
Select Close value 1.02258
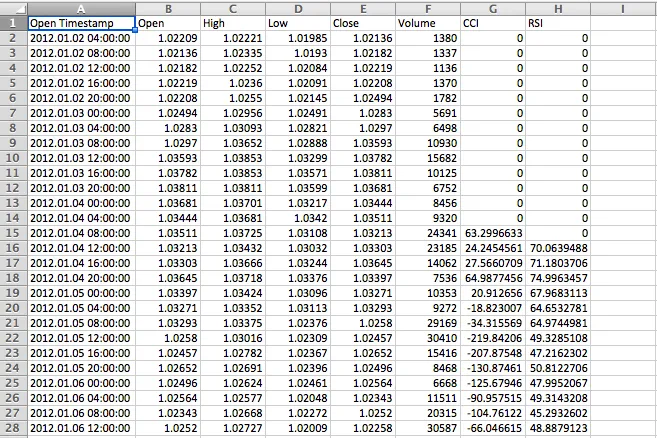(363, 428)
